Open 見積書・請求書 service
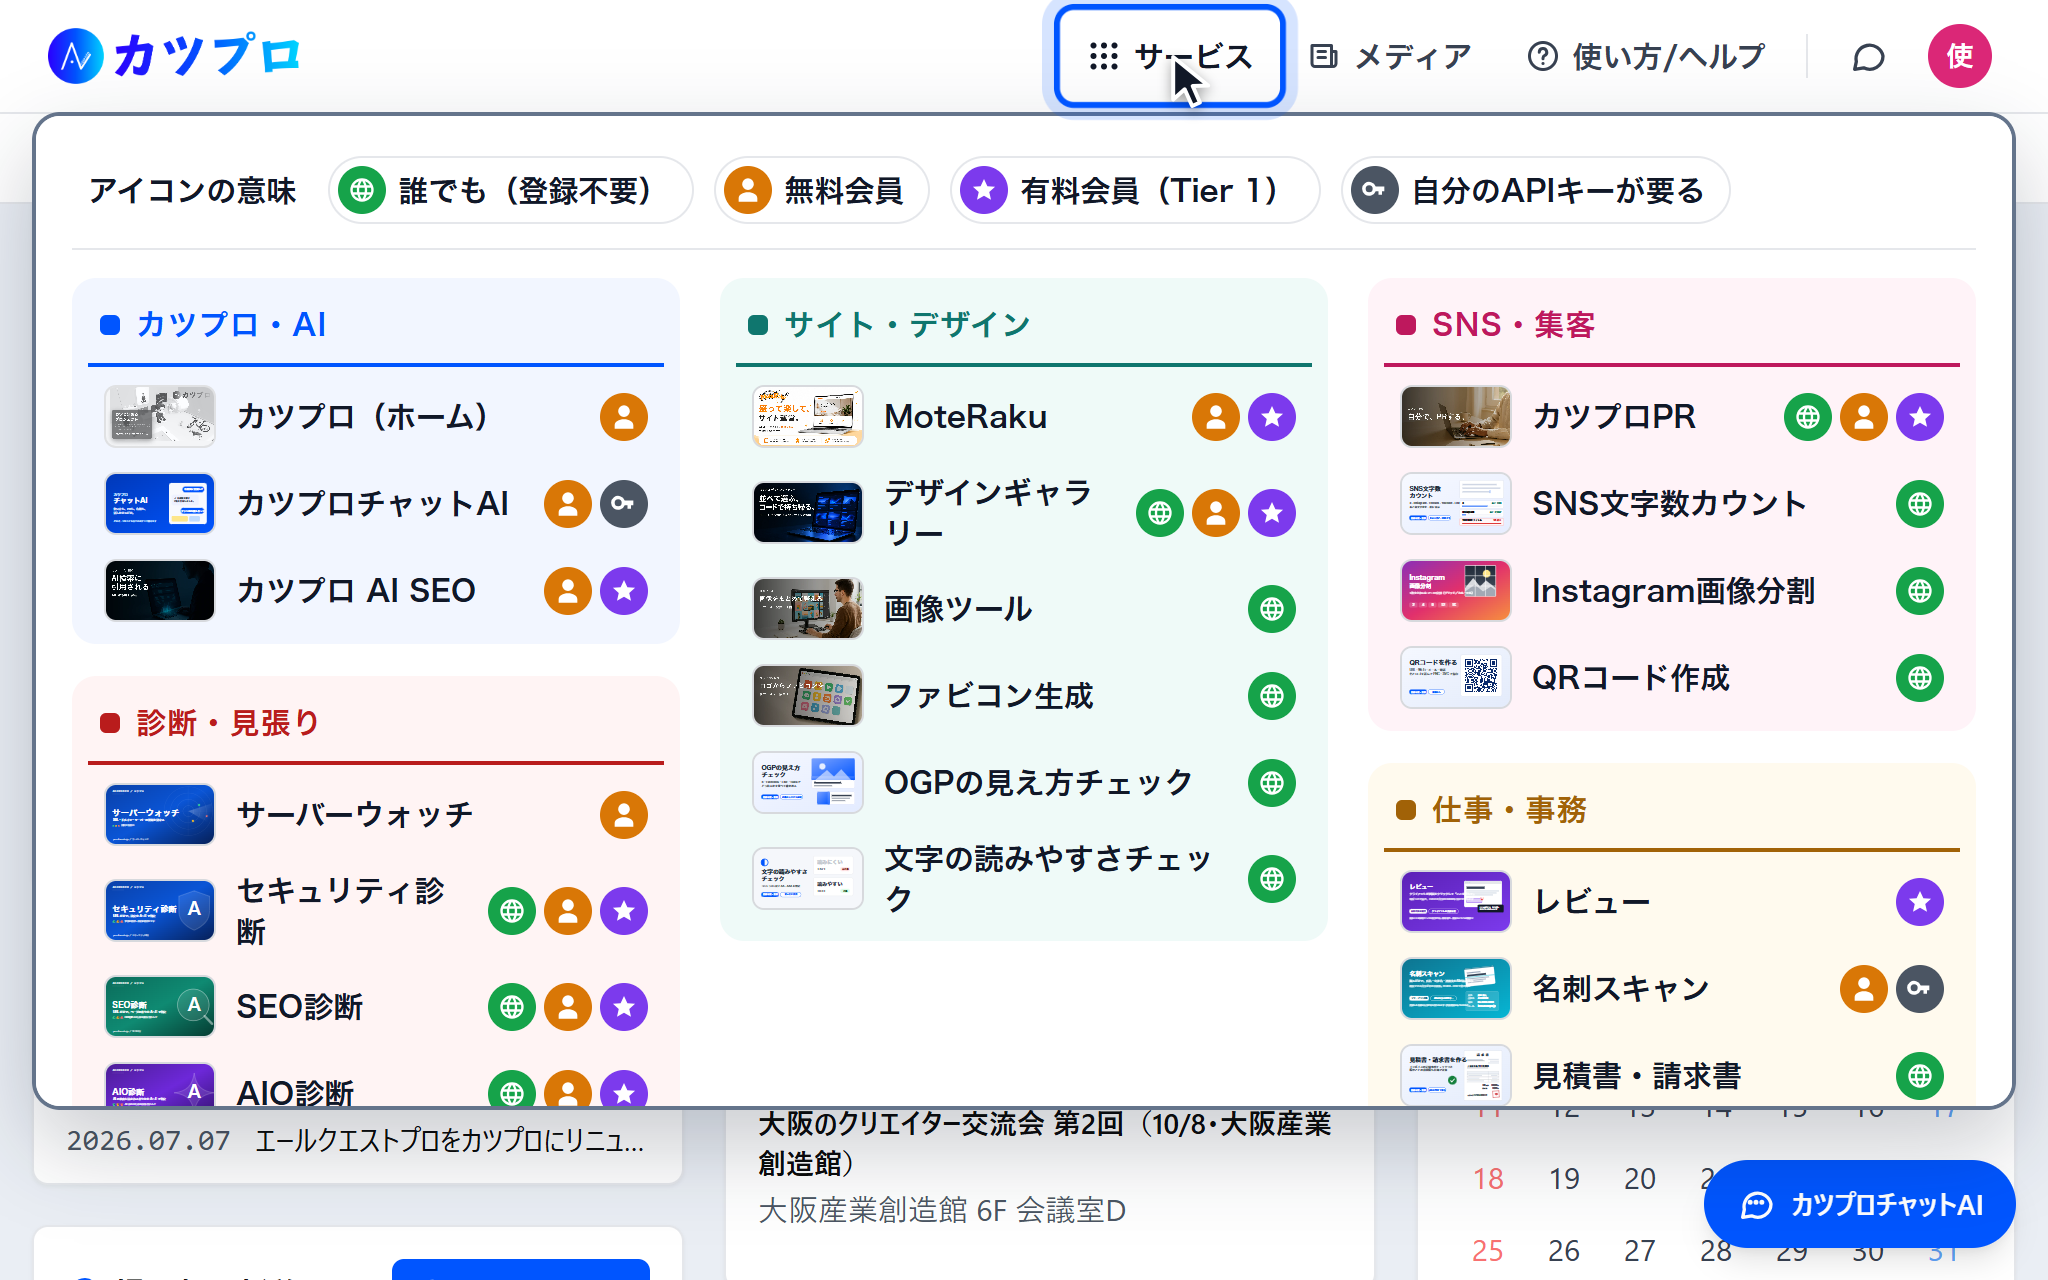 [x=1672, y=1076]
